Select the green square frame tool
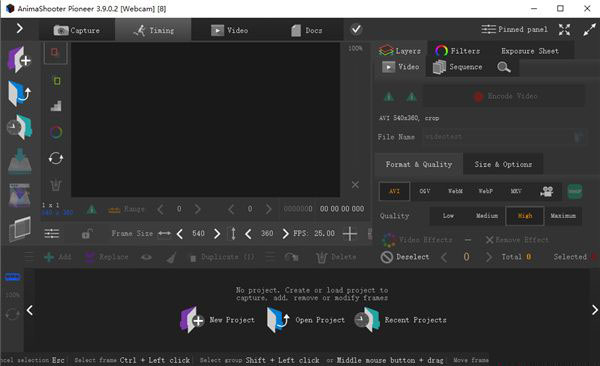The height and width of the screenshot is (366, 600). point(57,81)
